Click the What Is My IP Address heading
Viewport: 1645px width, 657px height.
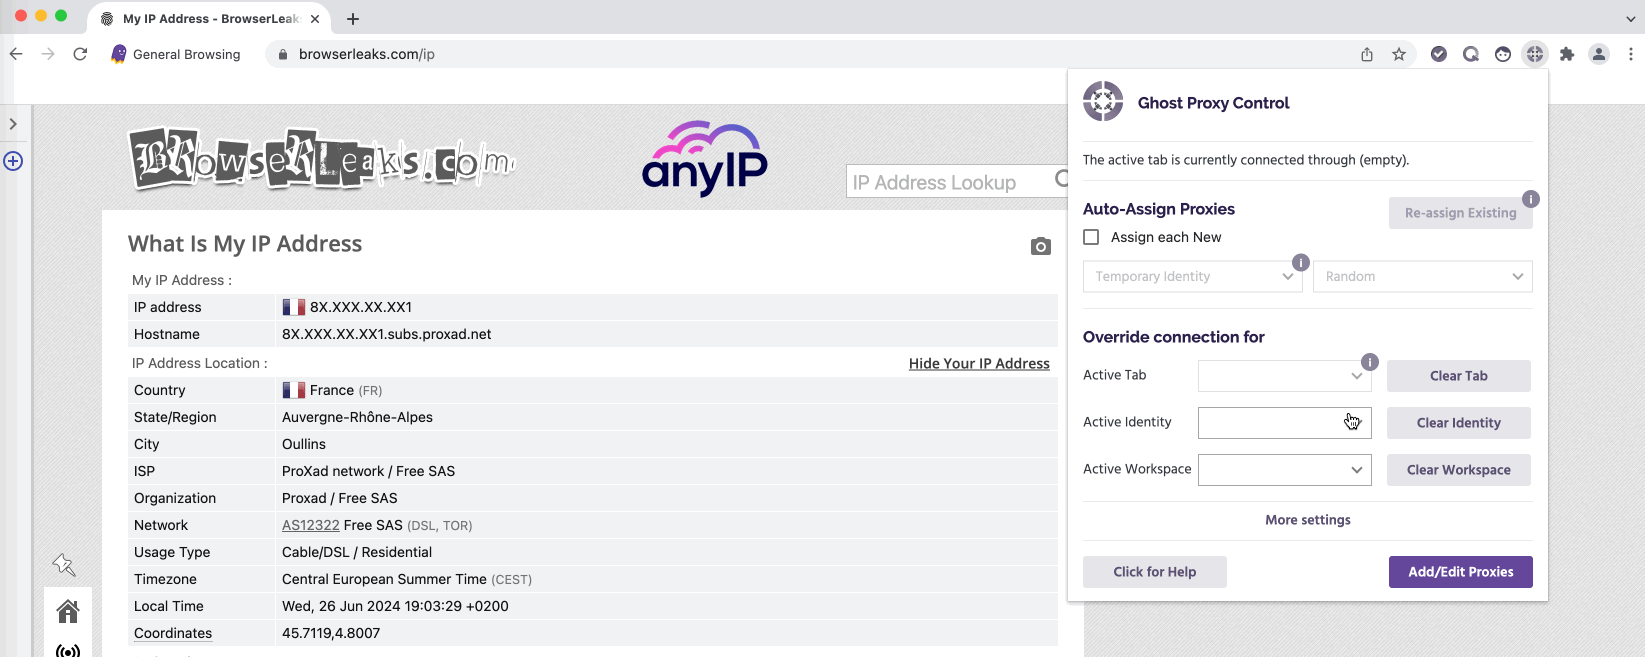(x=245, y=244)
